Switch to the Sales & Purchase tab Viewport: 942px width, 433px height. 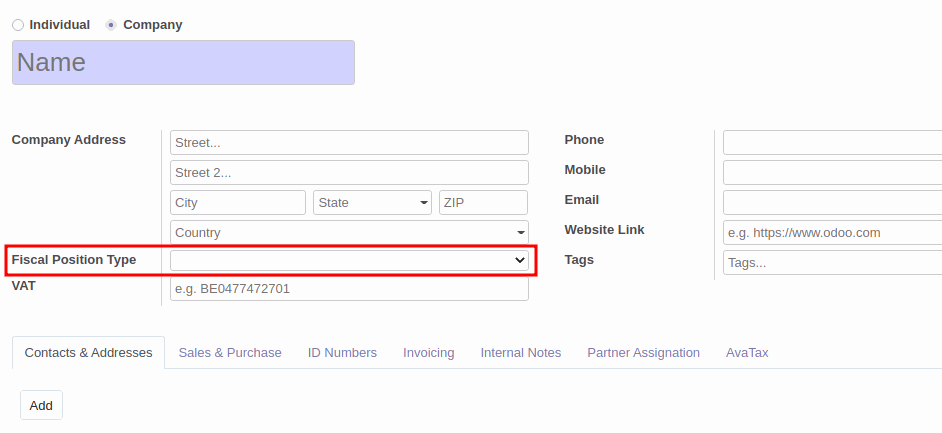(230, 353)
